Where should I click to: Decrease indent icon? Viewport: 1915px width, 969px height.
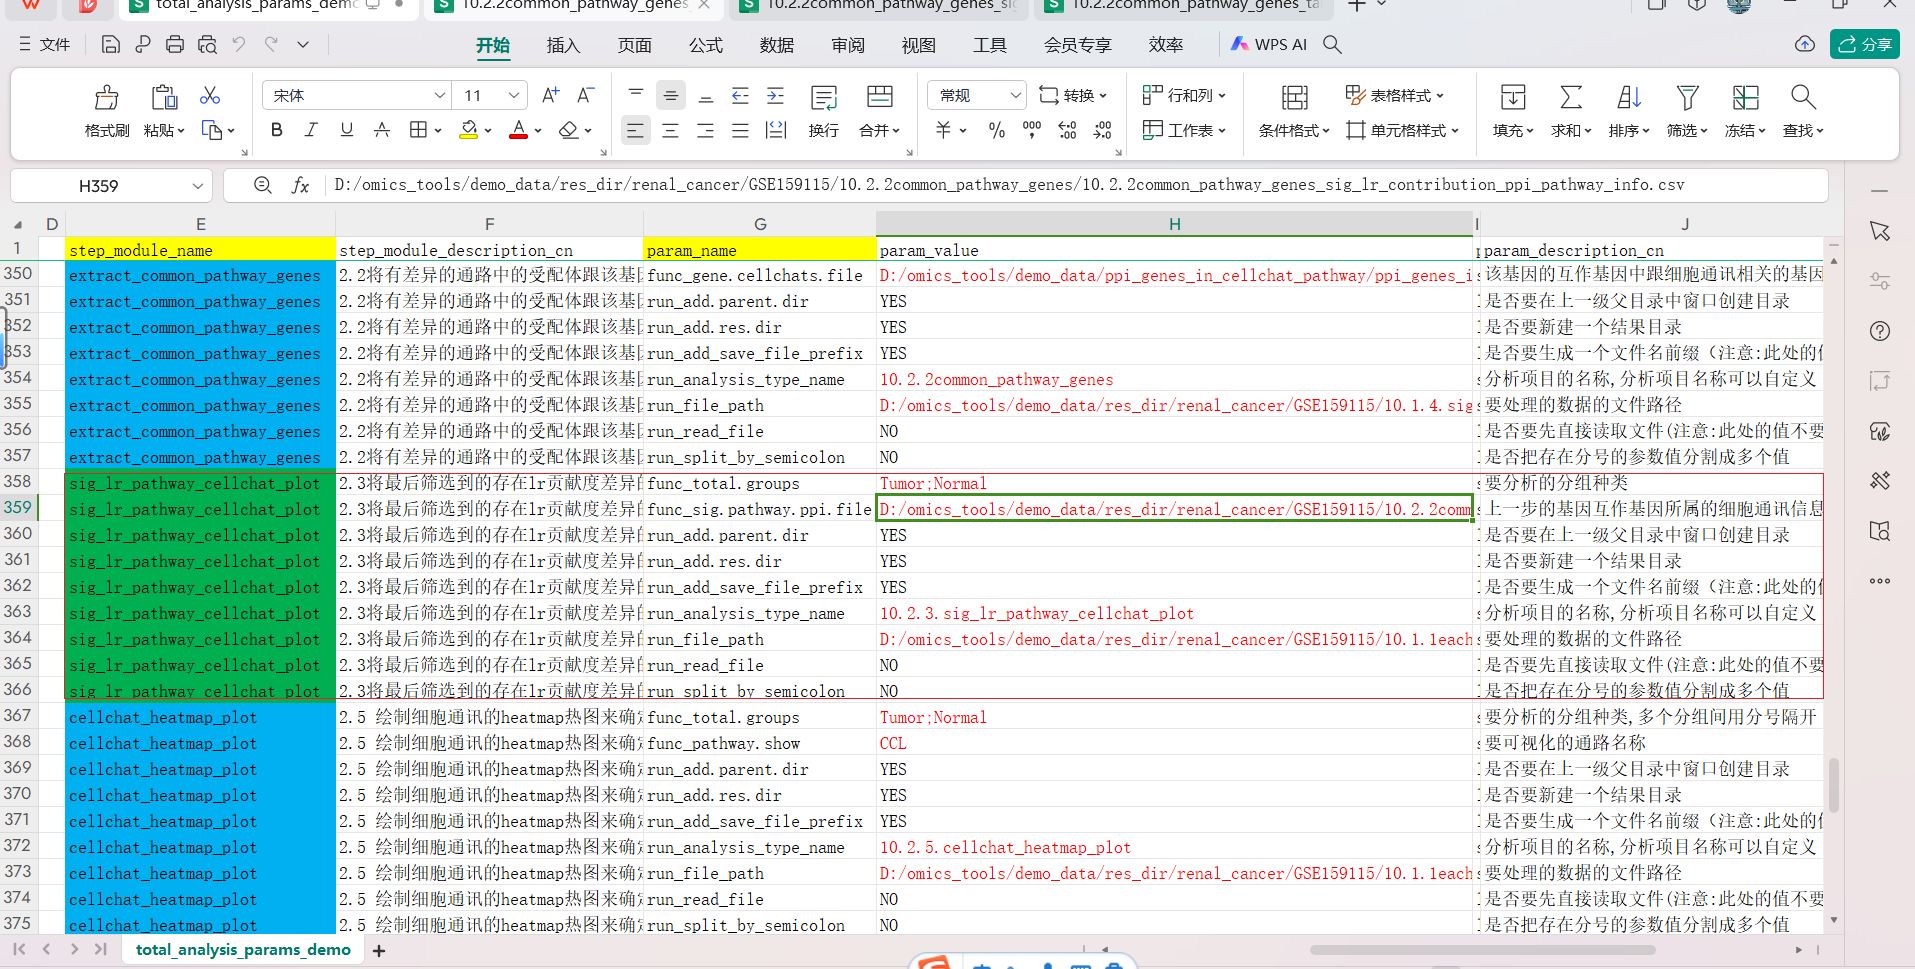pyautogui.click(x=740, y=95)
